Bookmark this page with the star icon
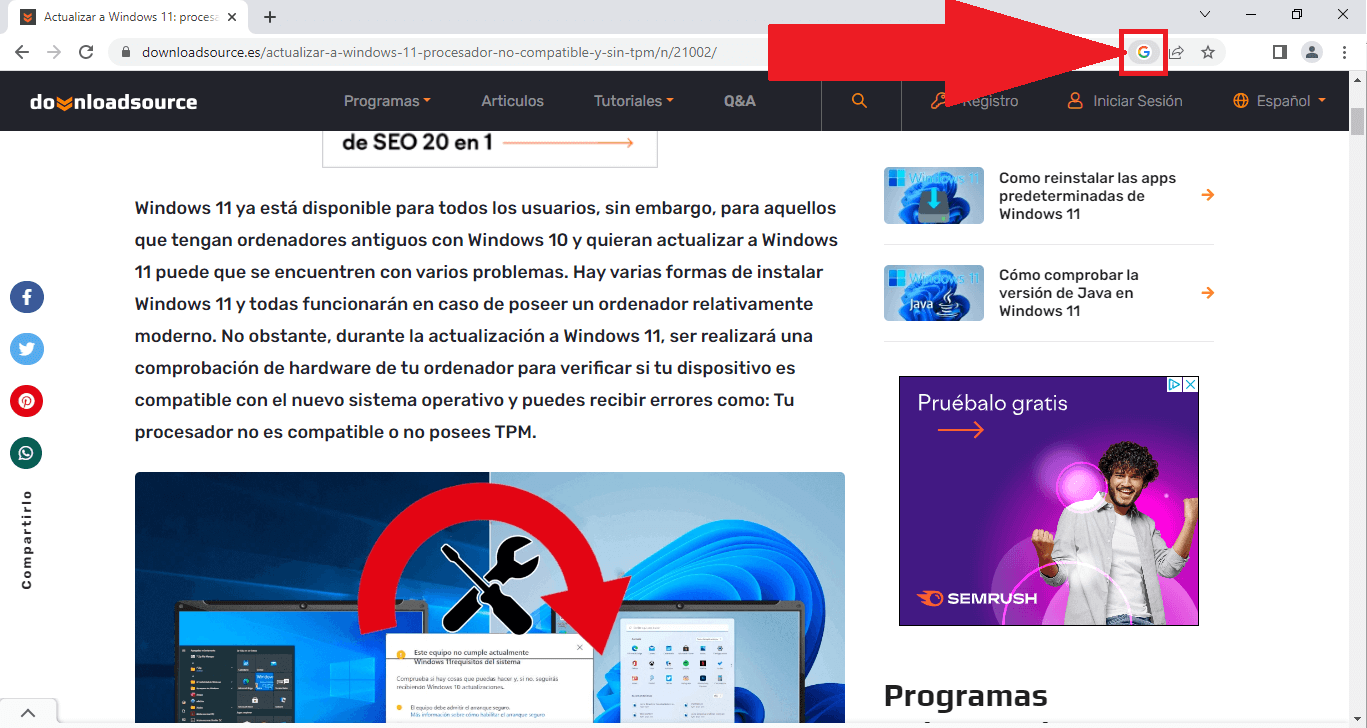This screenshot has height=728, width=1367. (x=1208, y=52)
